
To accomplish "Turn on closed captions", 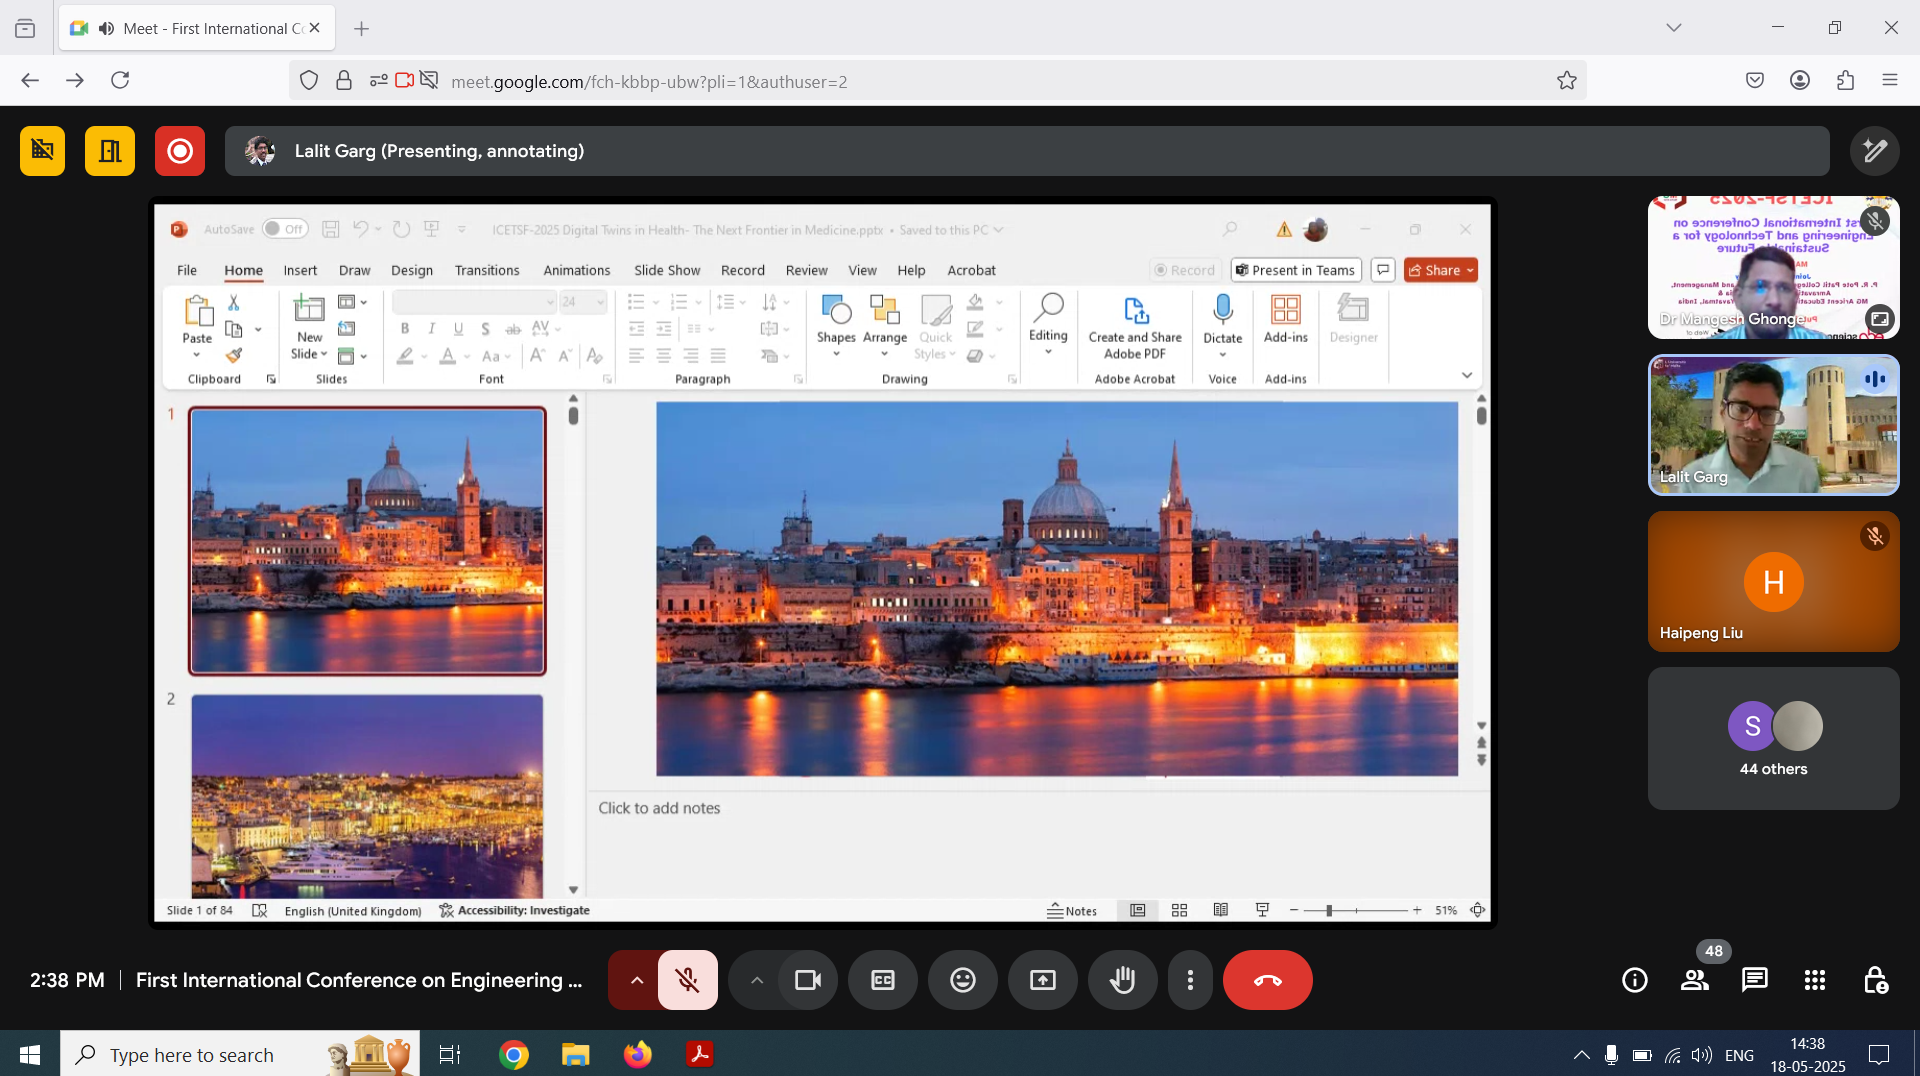I will [882, 980].
